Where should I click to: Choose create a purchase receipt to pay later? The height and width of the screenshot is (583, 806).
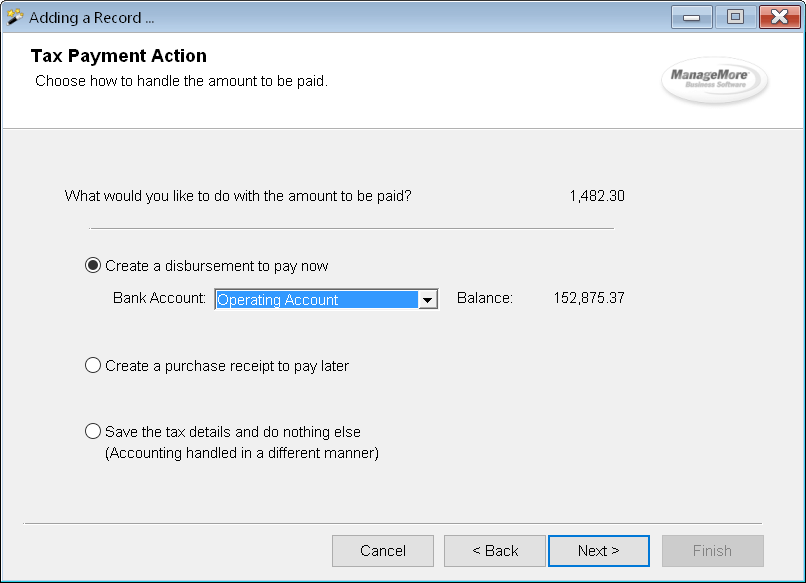(x=93, y=364)
